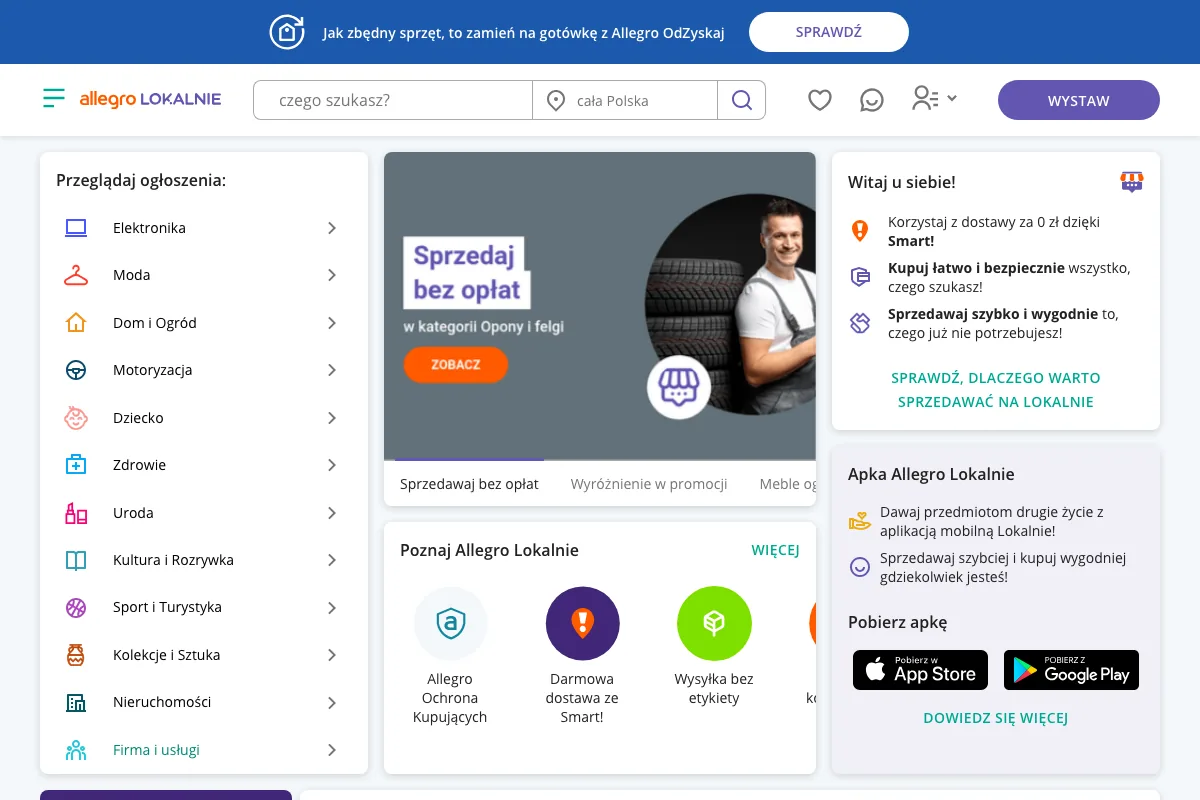
Task: Click the Sport i Turystyka ball icon
Action: (x=76, y=607)
